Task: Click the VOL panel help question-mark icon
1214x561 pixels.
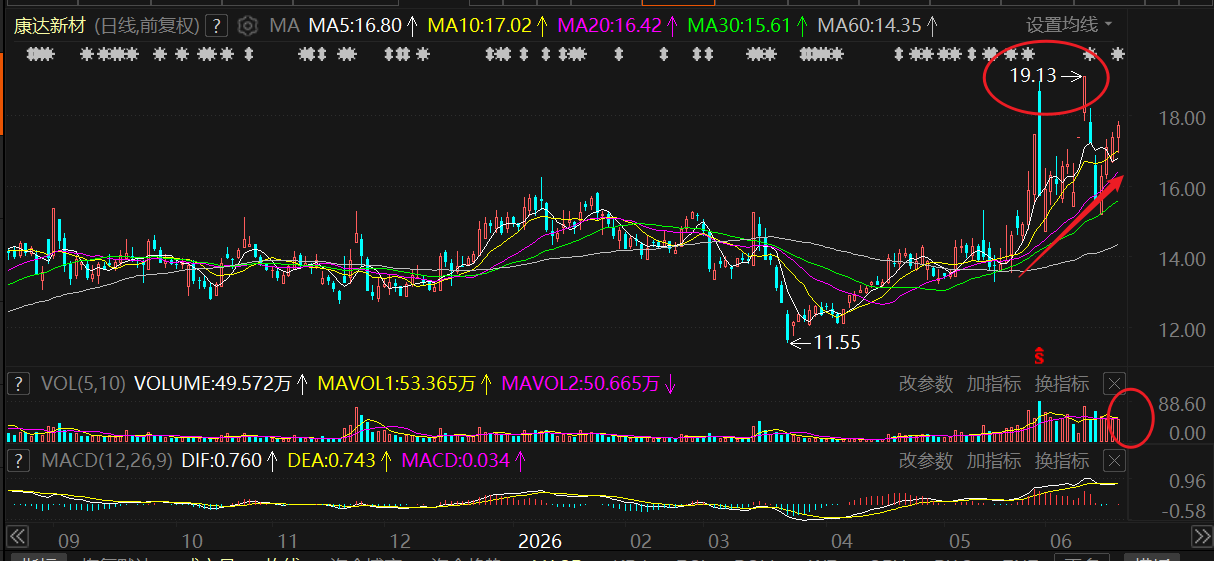Action: [18, 383]
